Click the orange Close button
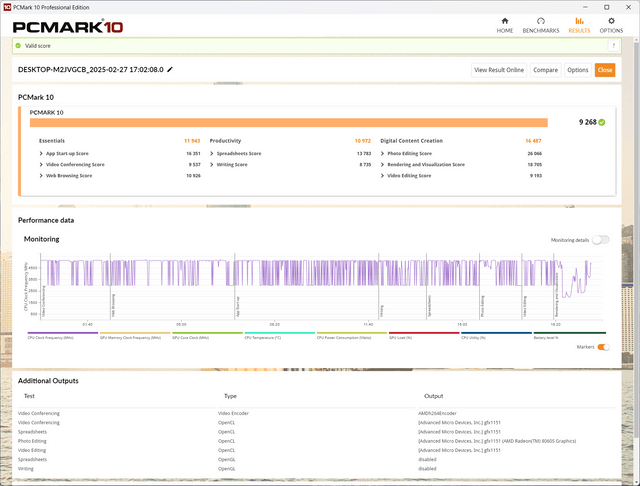 coord(604,70)
